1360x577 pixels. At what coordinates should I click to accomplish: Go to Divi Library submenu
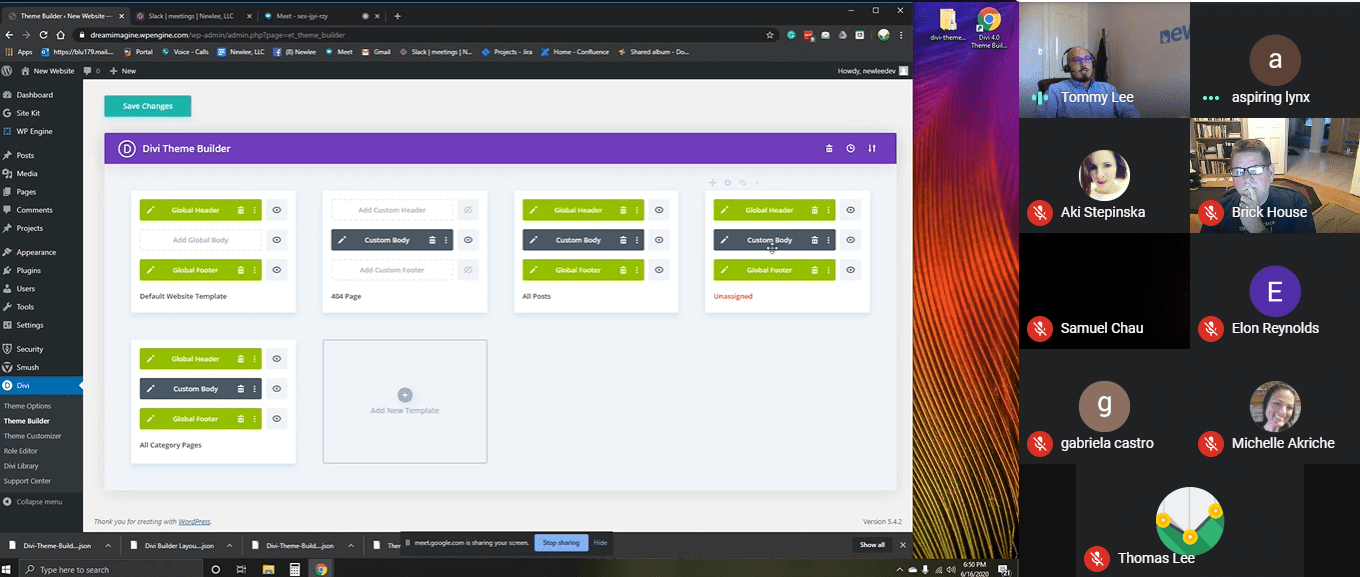21,466
